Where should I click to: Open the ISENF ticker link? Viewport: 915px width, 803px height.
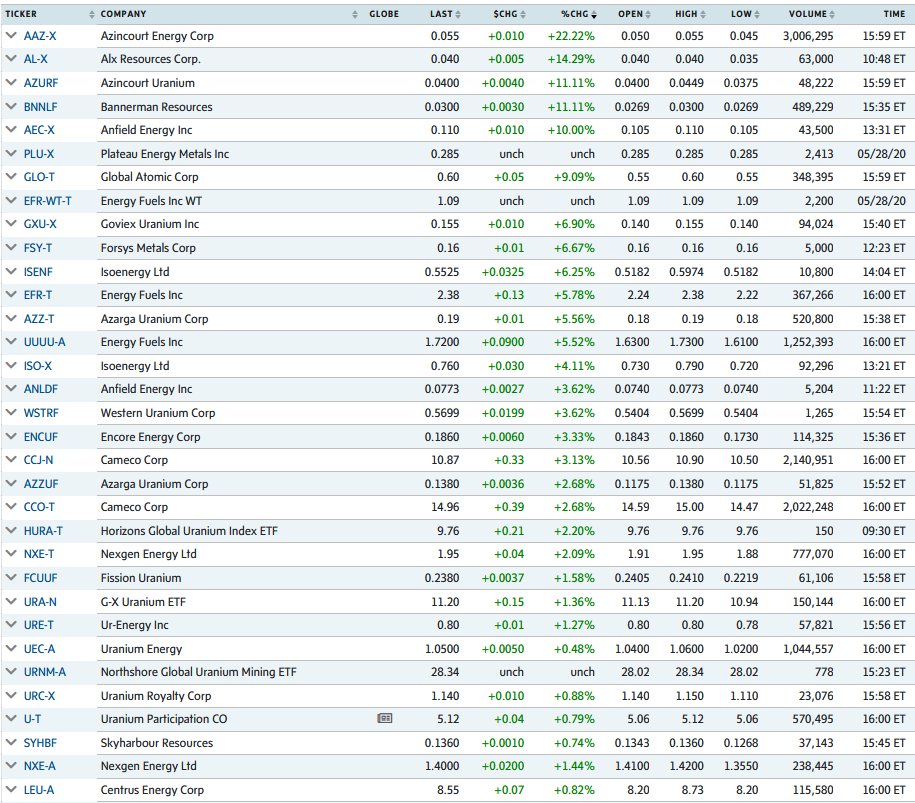[x=38, y=272]
